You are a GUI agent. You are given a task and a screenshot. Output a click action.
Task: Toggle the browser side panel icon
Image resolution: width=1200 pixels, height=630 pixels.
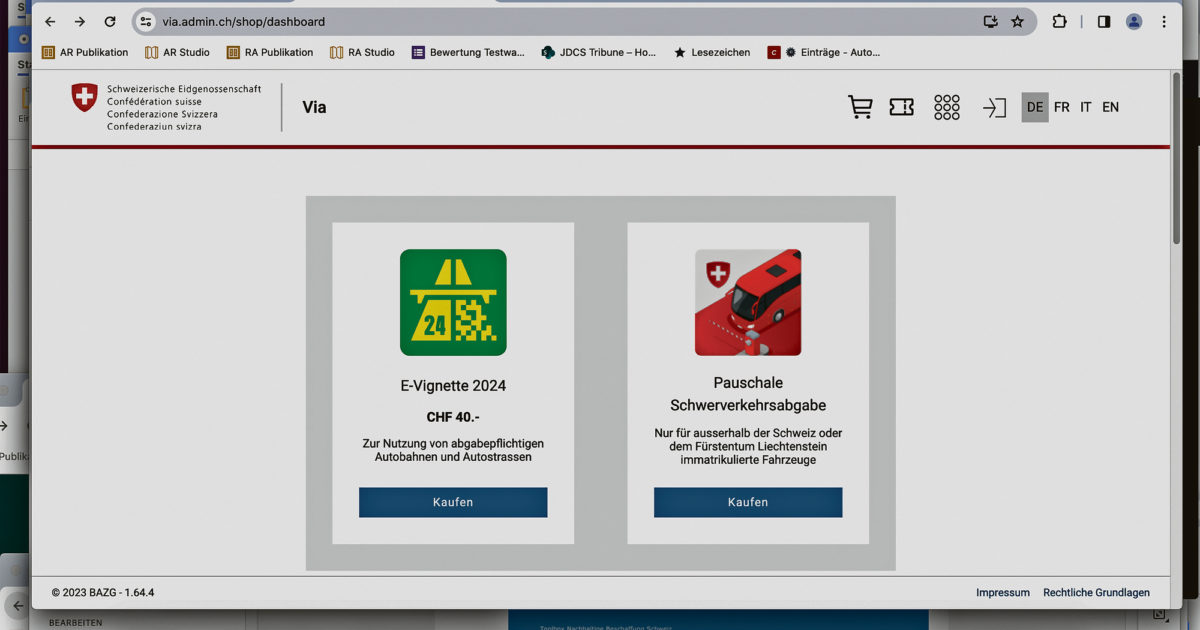pyautogui.click(x=1104, y=21)
